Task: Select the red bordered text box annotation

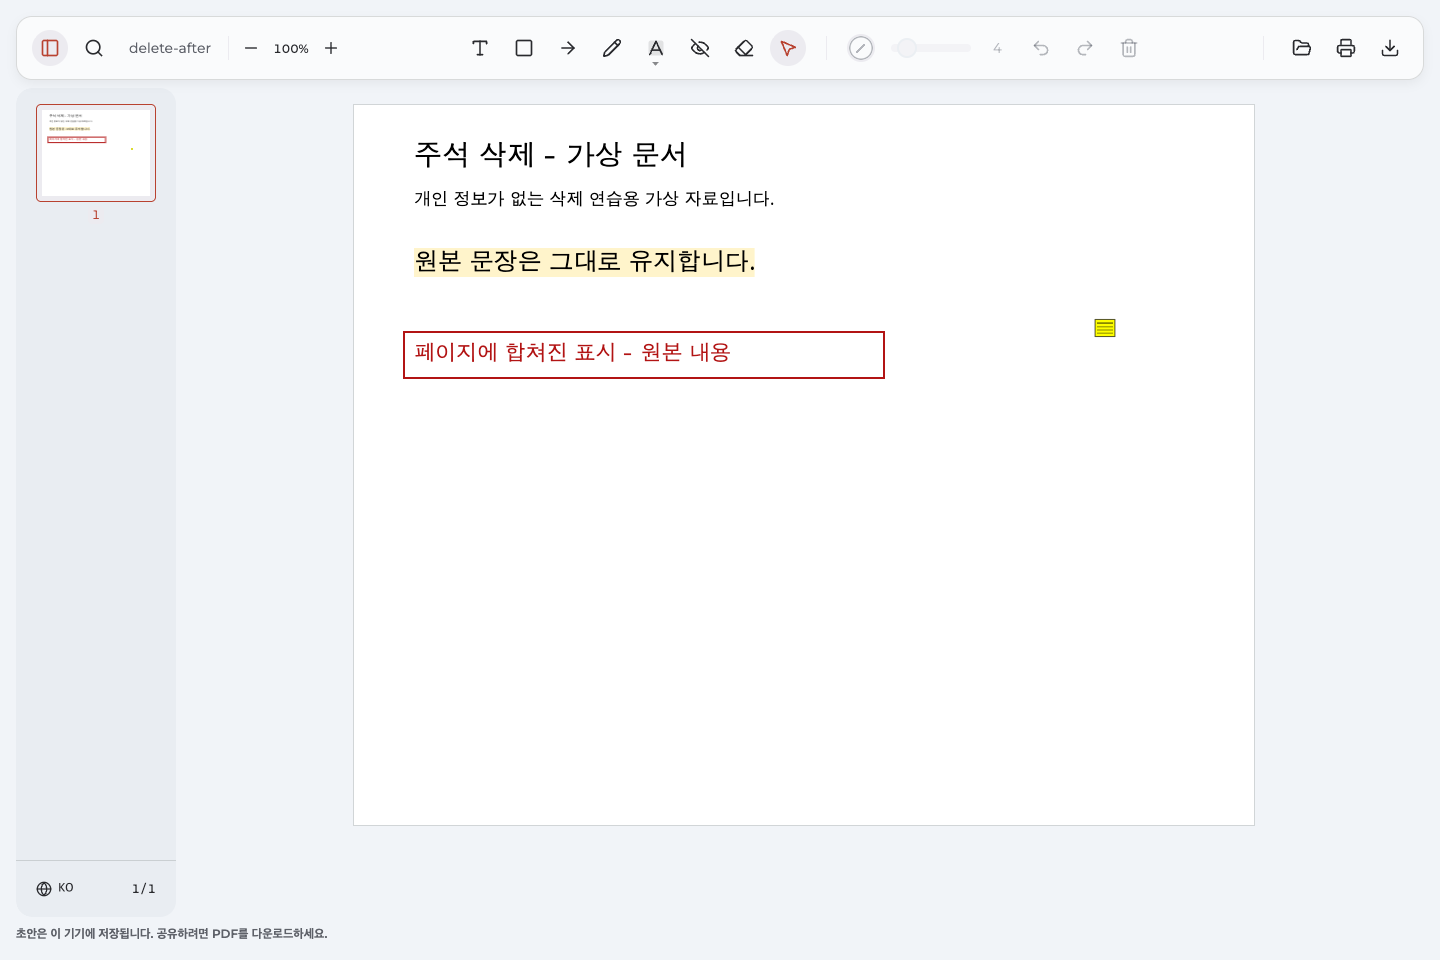Action: 644,355
